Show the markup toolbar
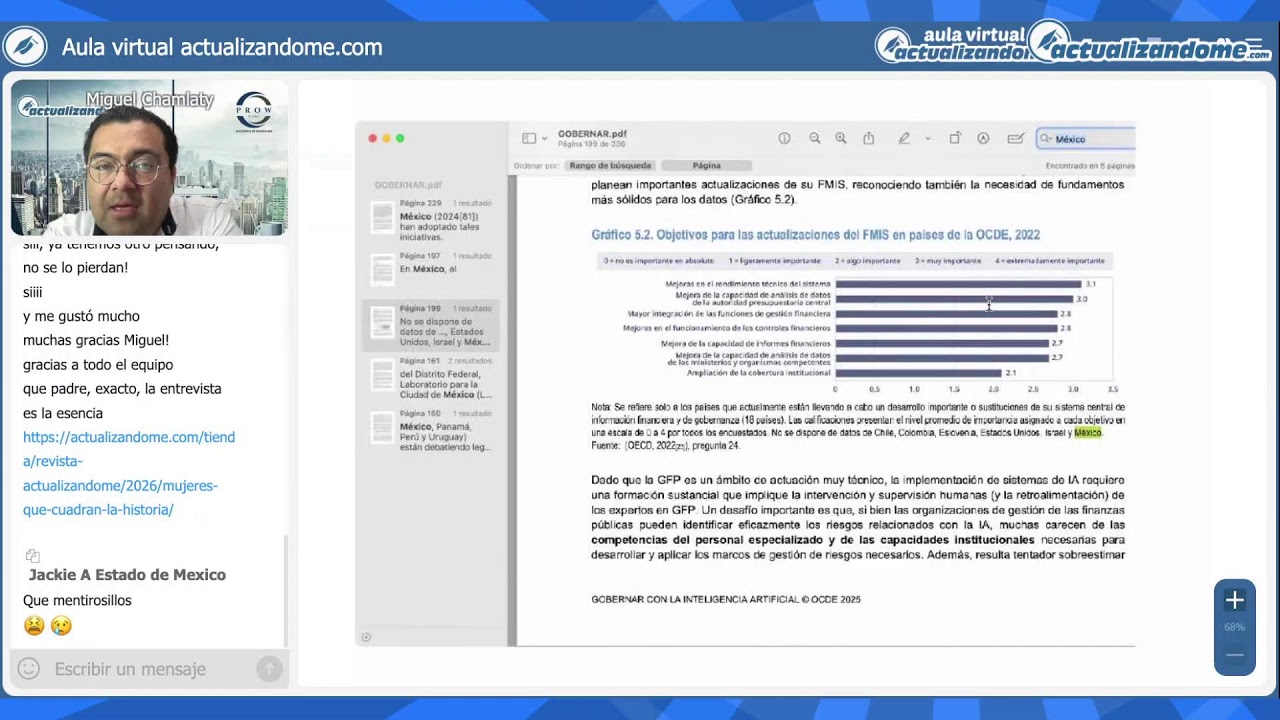The image size is (1280, 720). pos(983,138)
